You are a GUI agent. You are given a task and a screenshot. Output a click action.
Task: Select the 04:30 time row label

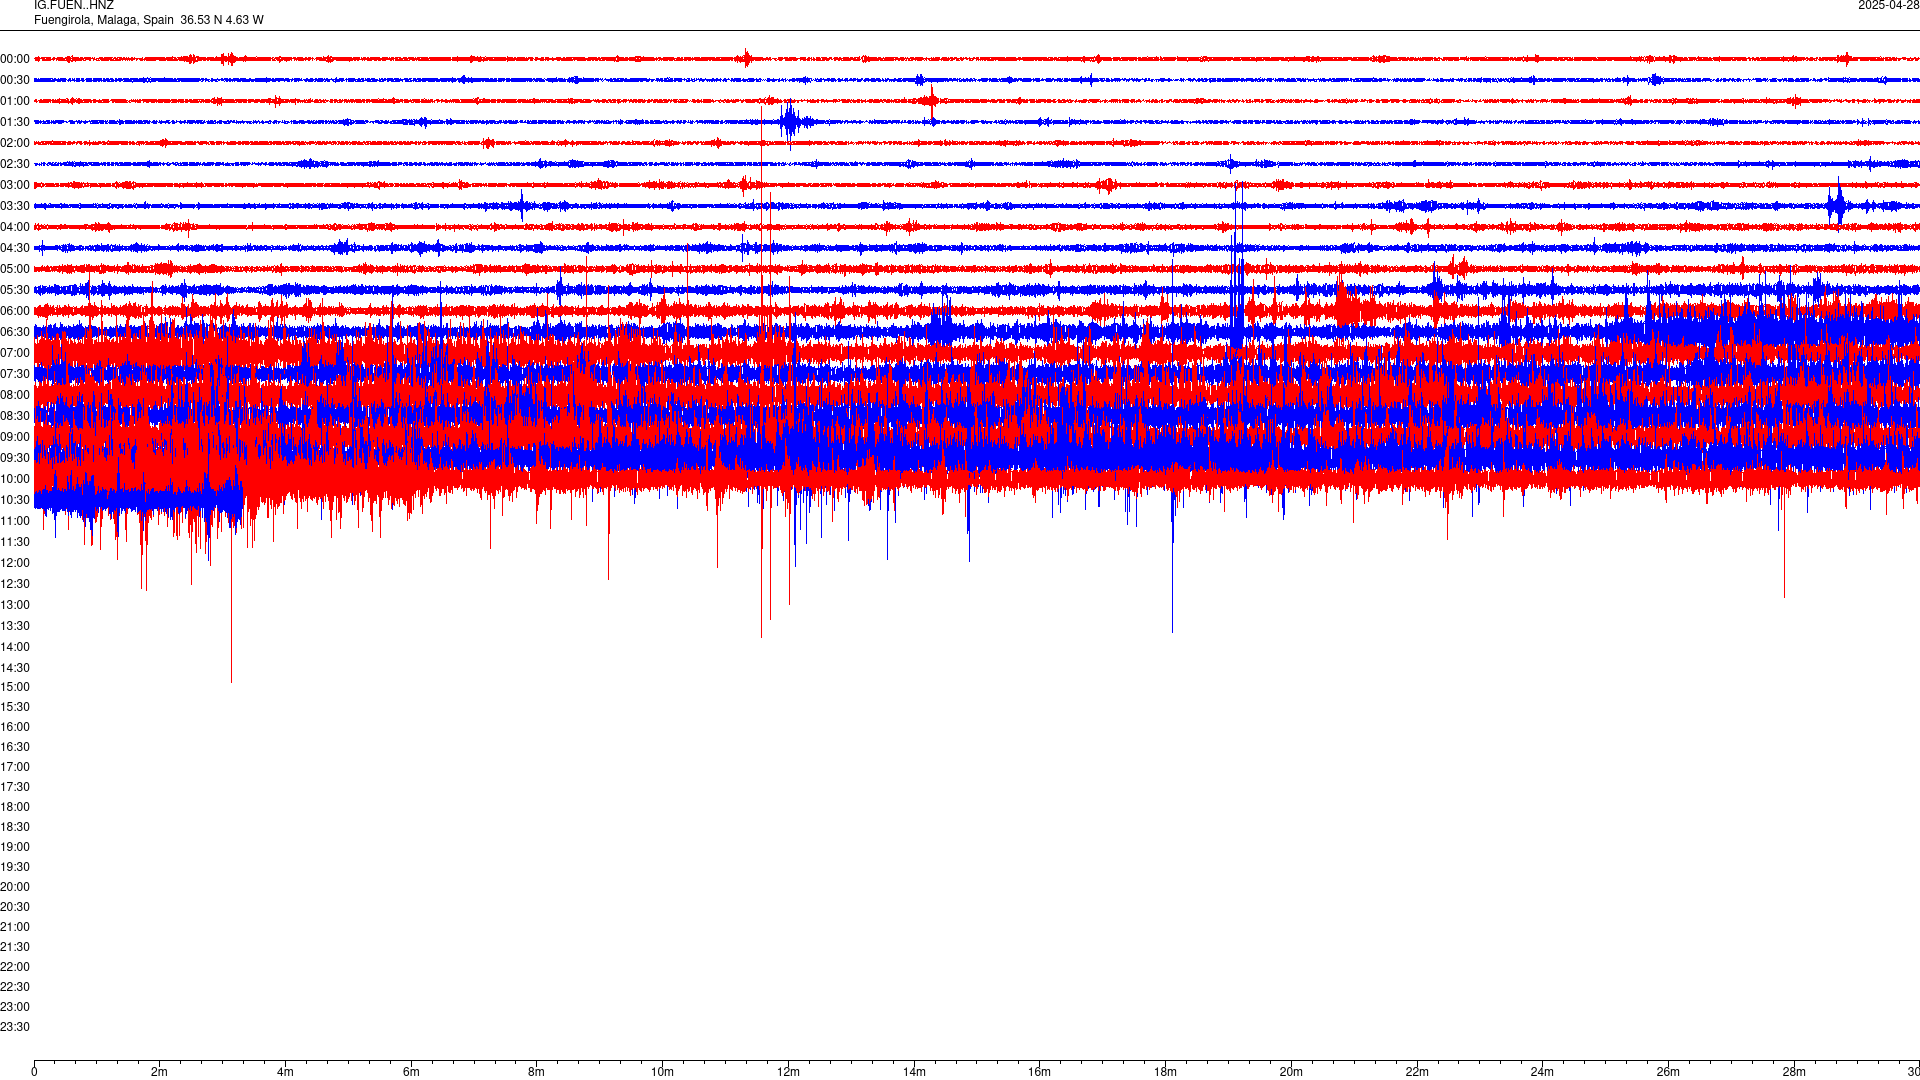click(15, 248)
